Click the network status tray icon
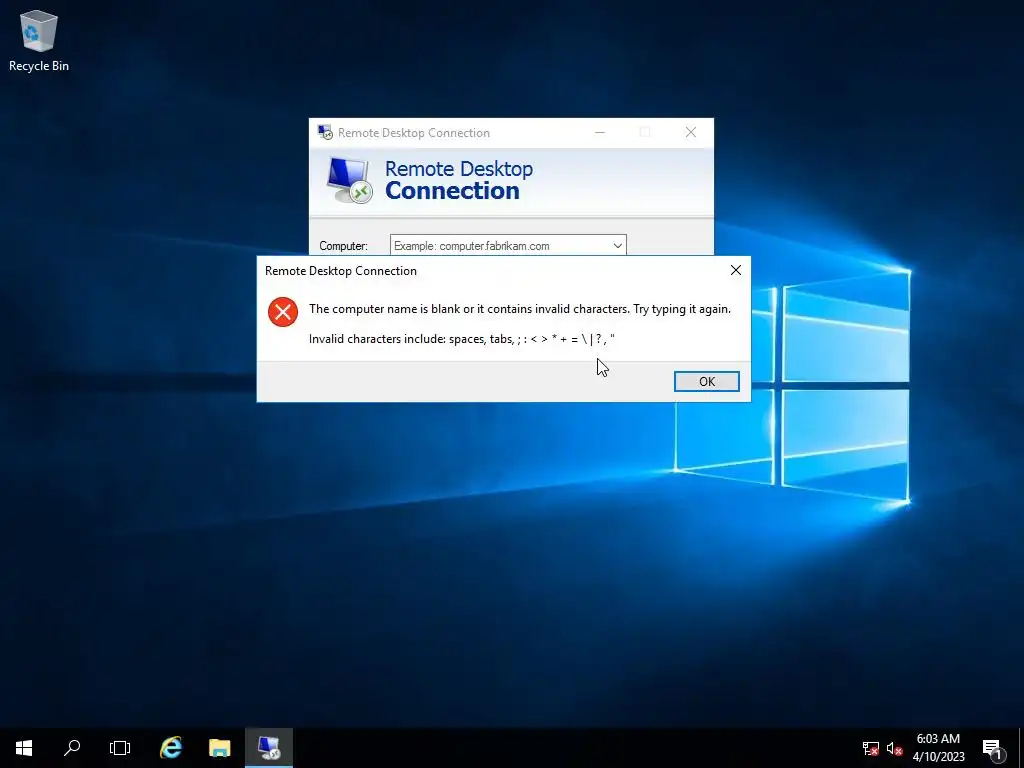 (x=871, y=748)
